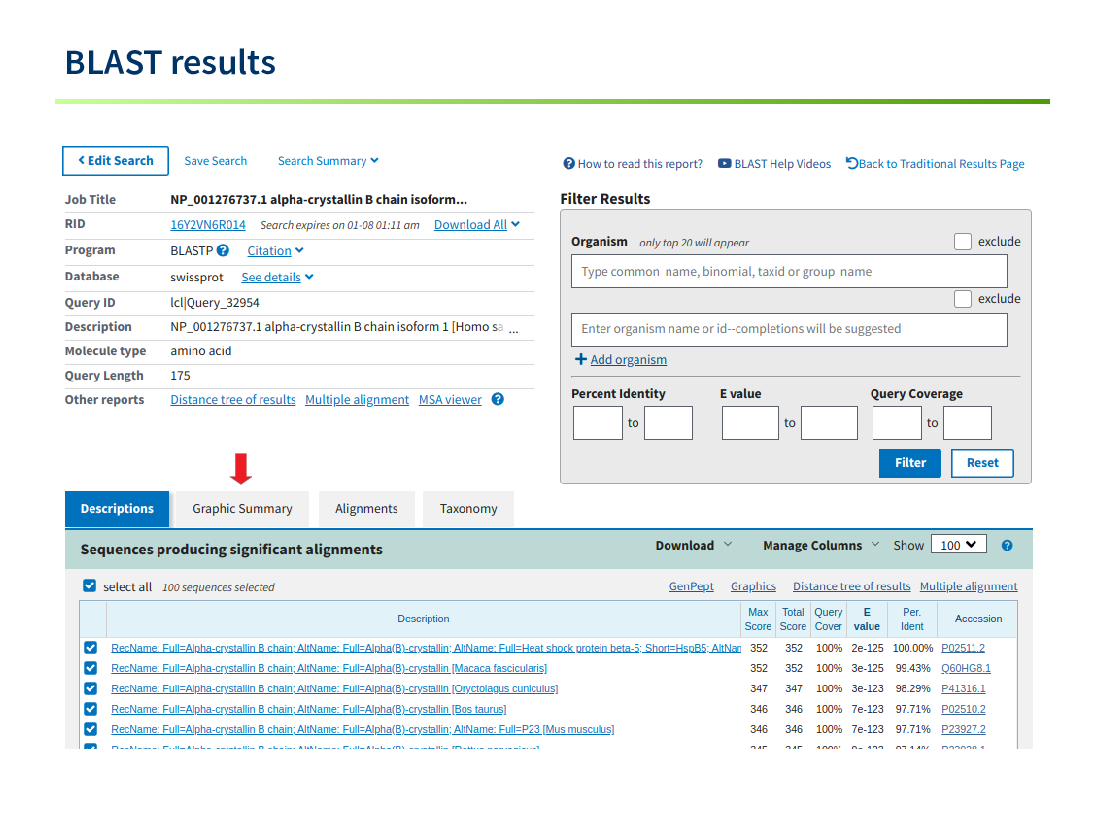Click the BLASTP help question mark icon
The height and width of the screenshot is (827, 1102).
pos(223,250)
